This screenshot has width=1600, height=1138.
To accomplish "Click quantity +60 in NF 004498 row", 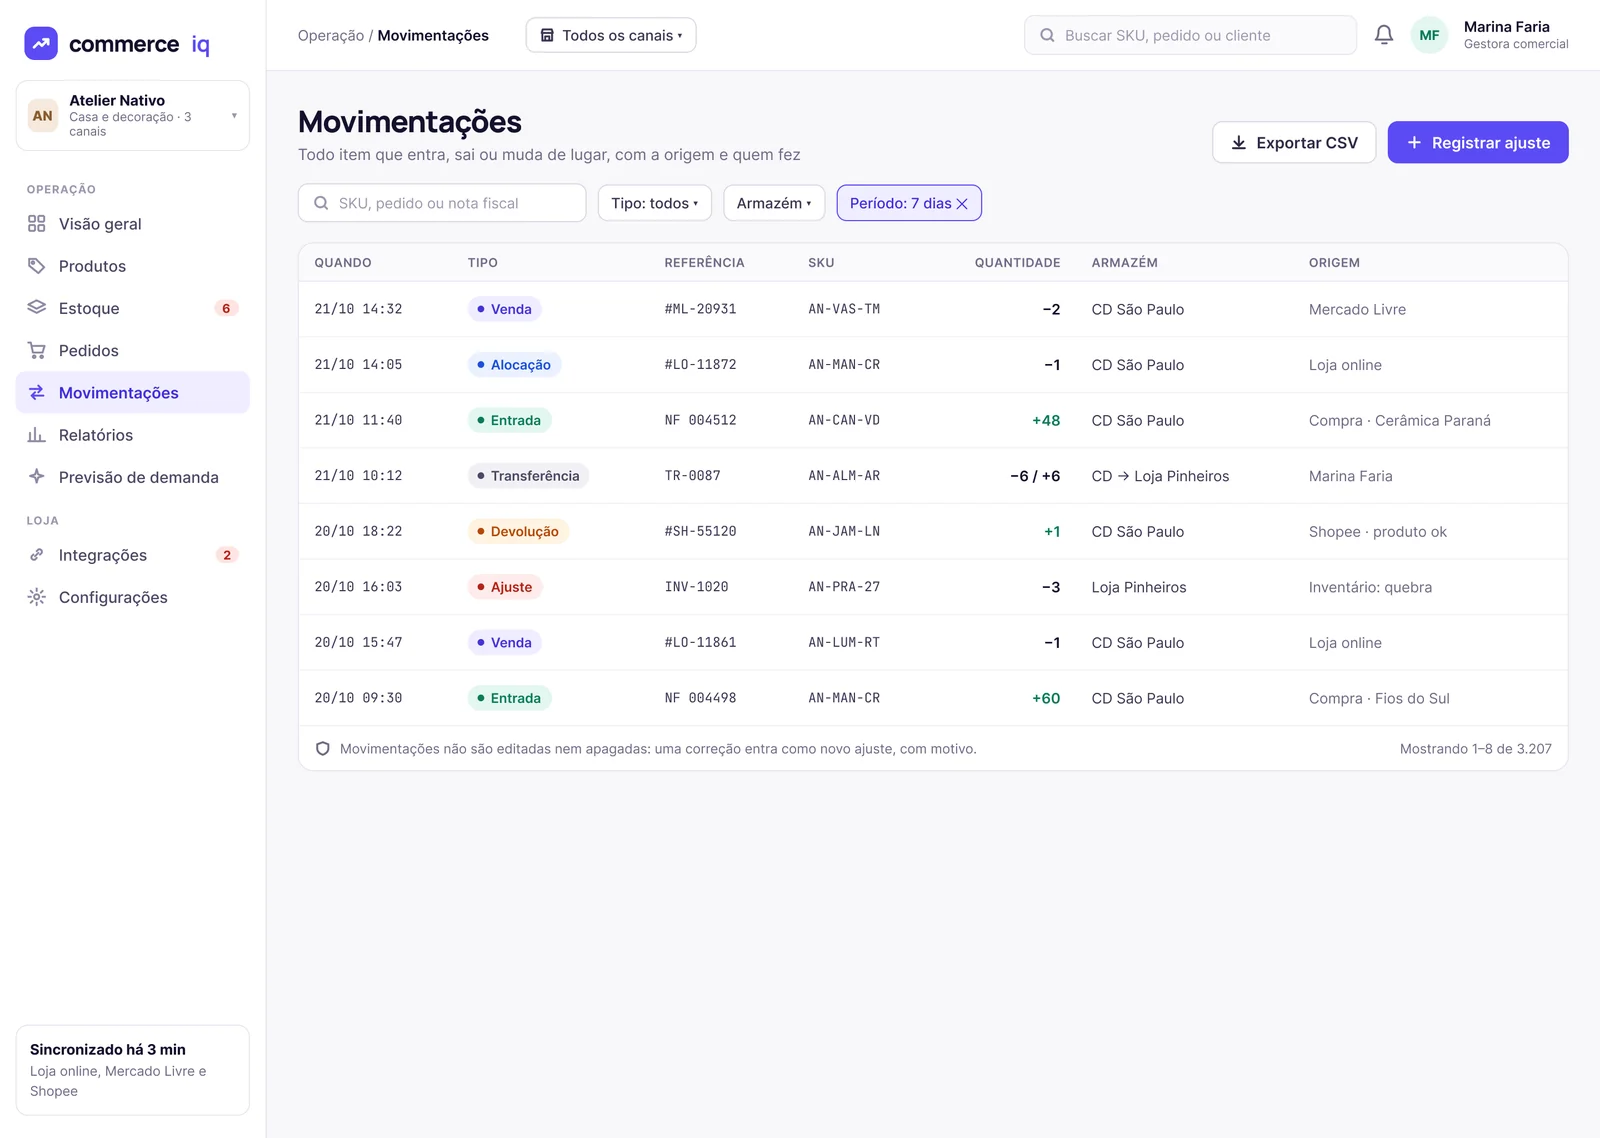I will click(1046, 698).
